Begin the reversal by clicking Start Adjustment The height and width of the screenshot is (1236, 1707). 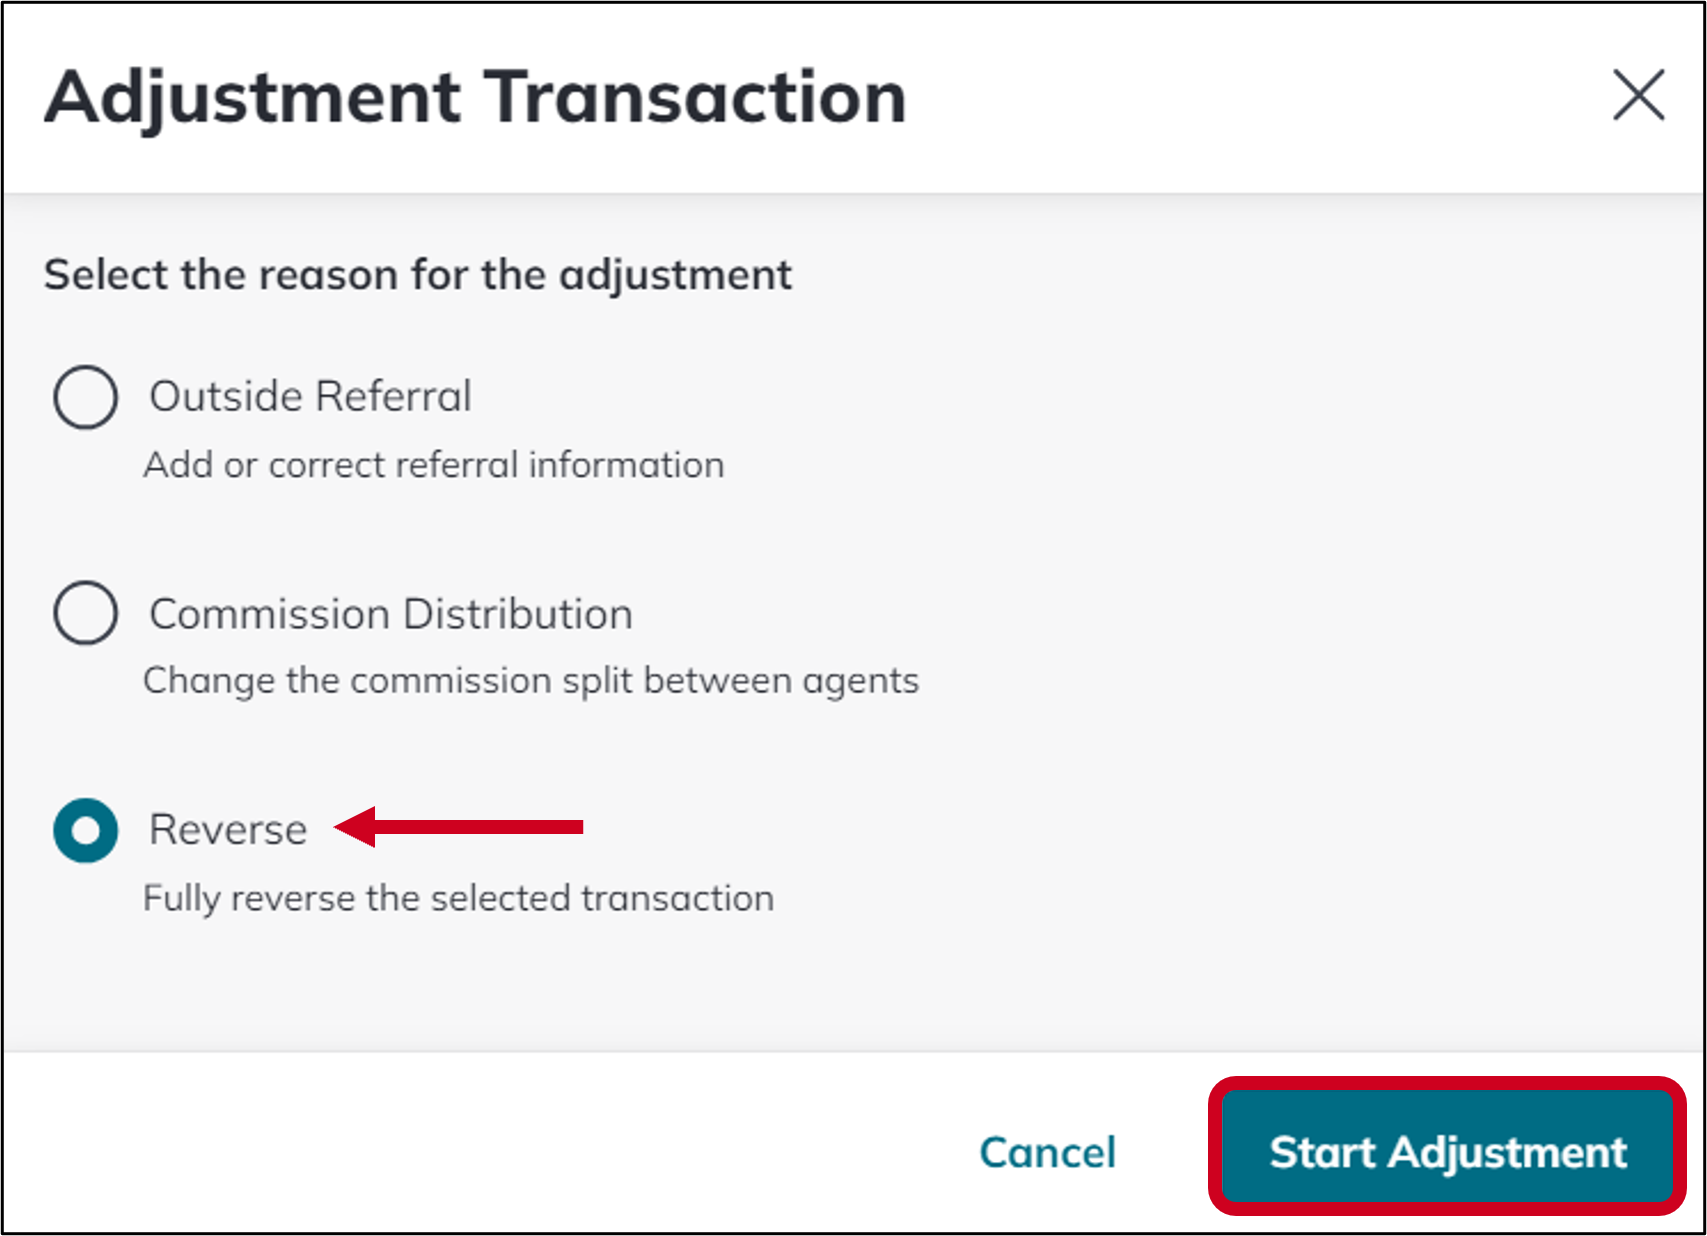click(x=1448, y=1153)
